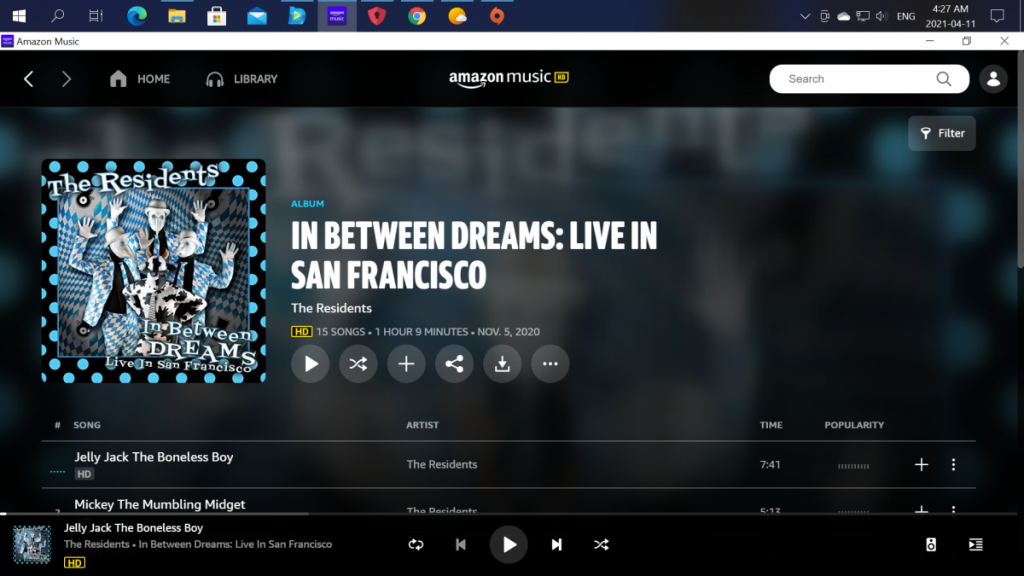Viewport: 1024px width, 576px height.
Task: Launch Microsoft Edge from the taskbar
Action: click(136, 16)
